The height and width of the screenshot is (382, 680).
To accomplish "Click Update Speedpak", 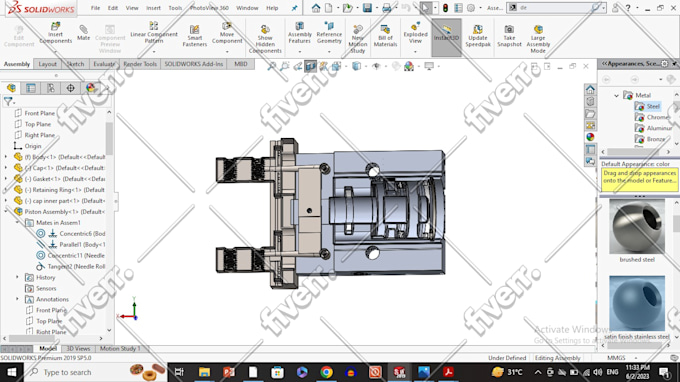I will pyautogui.click(x=477, y=36).
